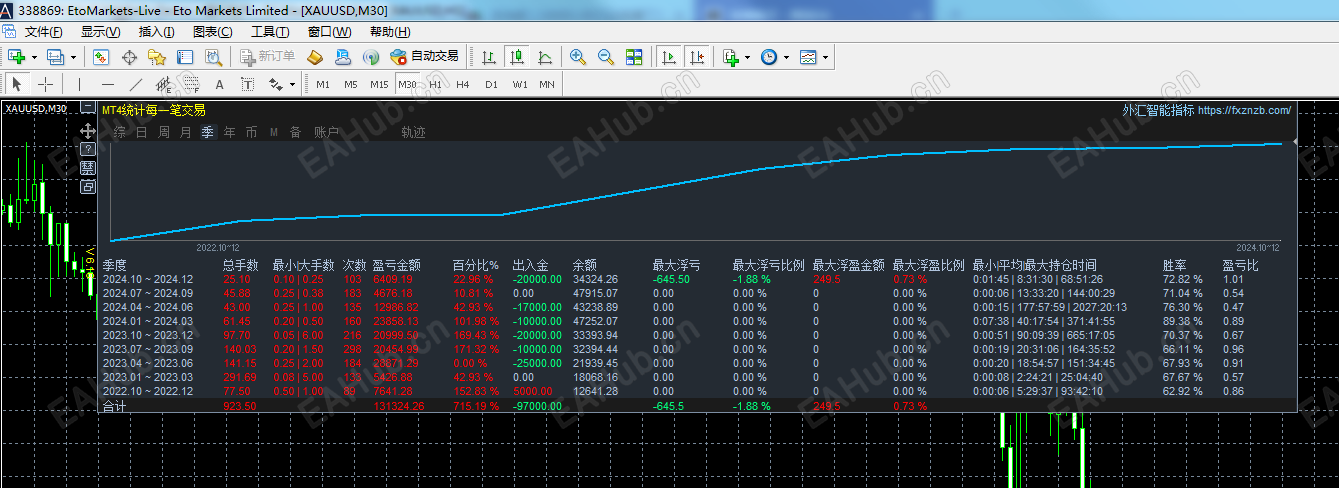This screenshot has height=488, width=1339.
Task: Click the arrows objects icon
Action: 275,84
